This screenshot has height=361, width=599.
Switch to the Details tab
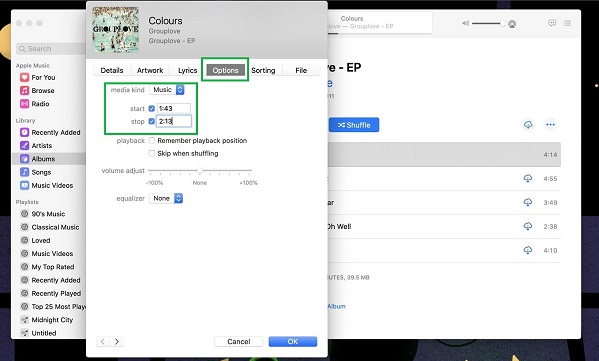(x=112, y=71)
